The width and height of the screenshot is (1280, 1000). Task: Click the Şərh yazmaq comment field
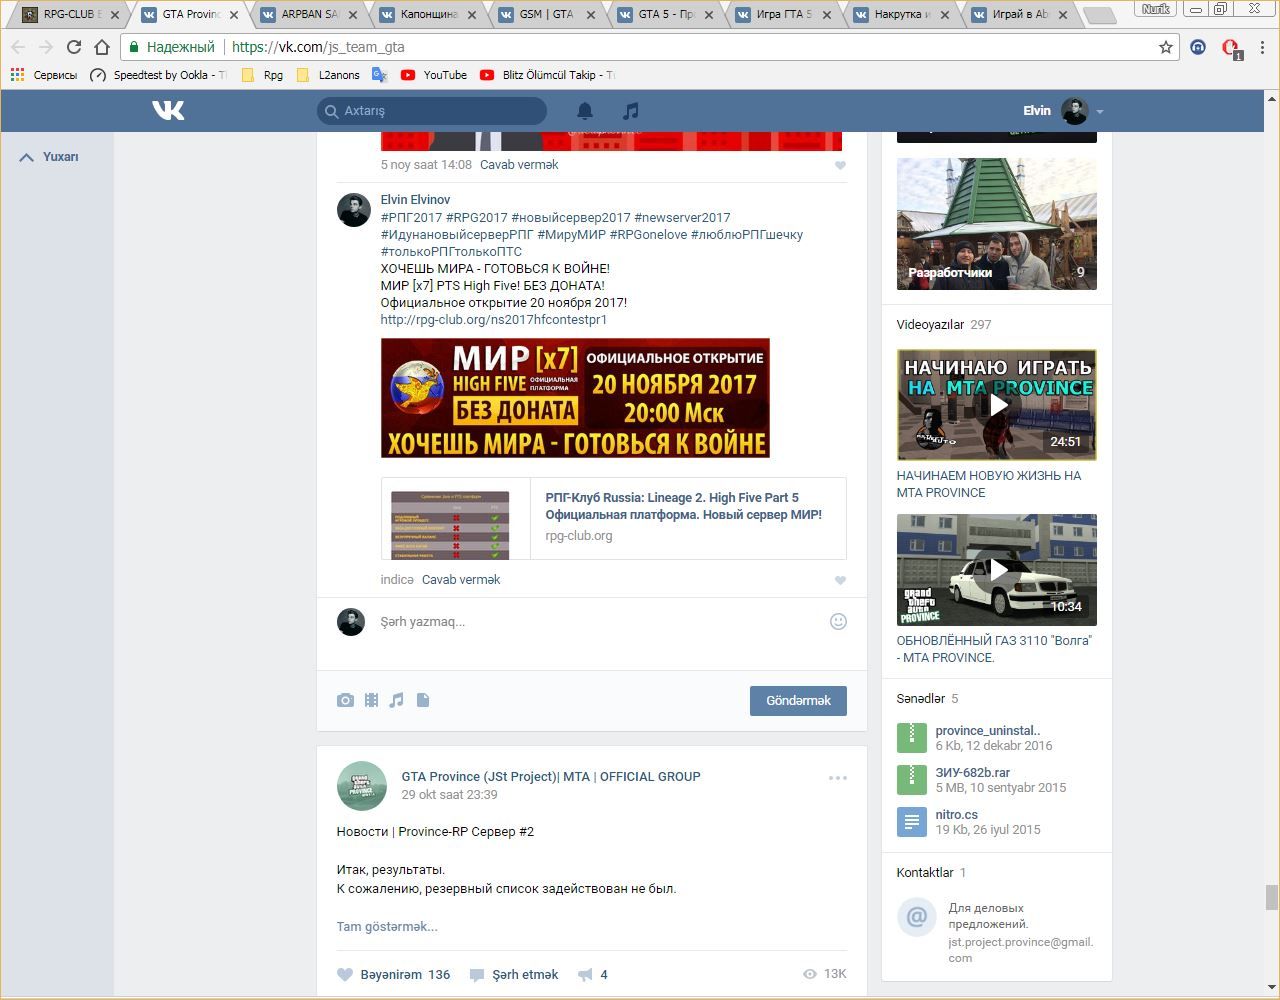coord(600,622)
